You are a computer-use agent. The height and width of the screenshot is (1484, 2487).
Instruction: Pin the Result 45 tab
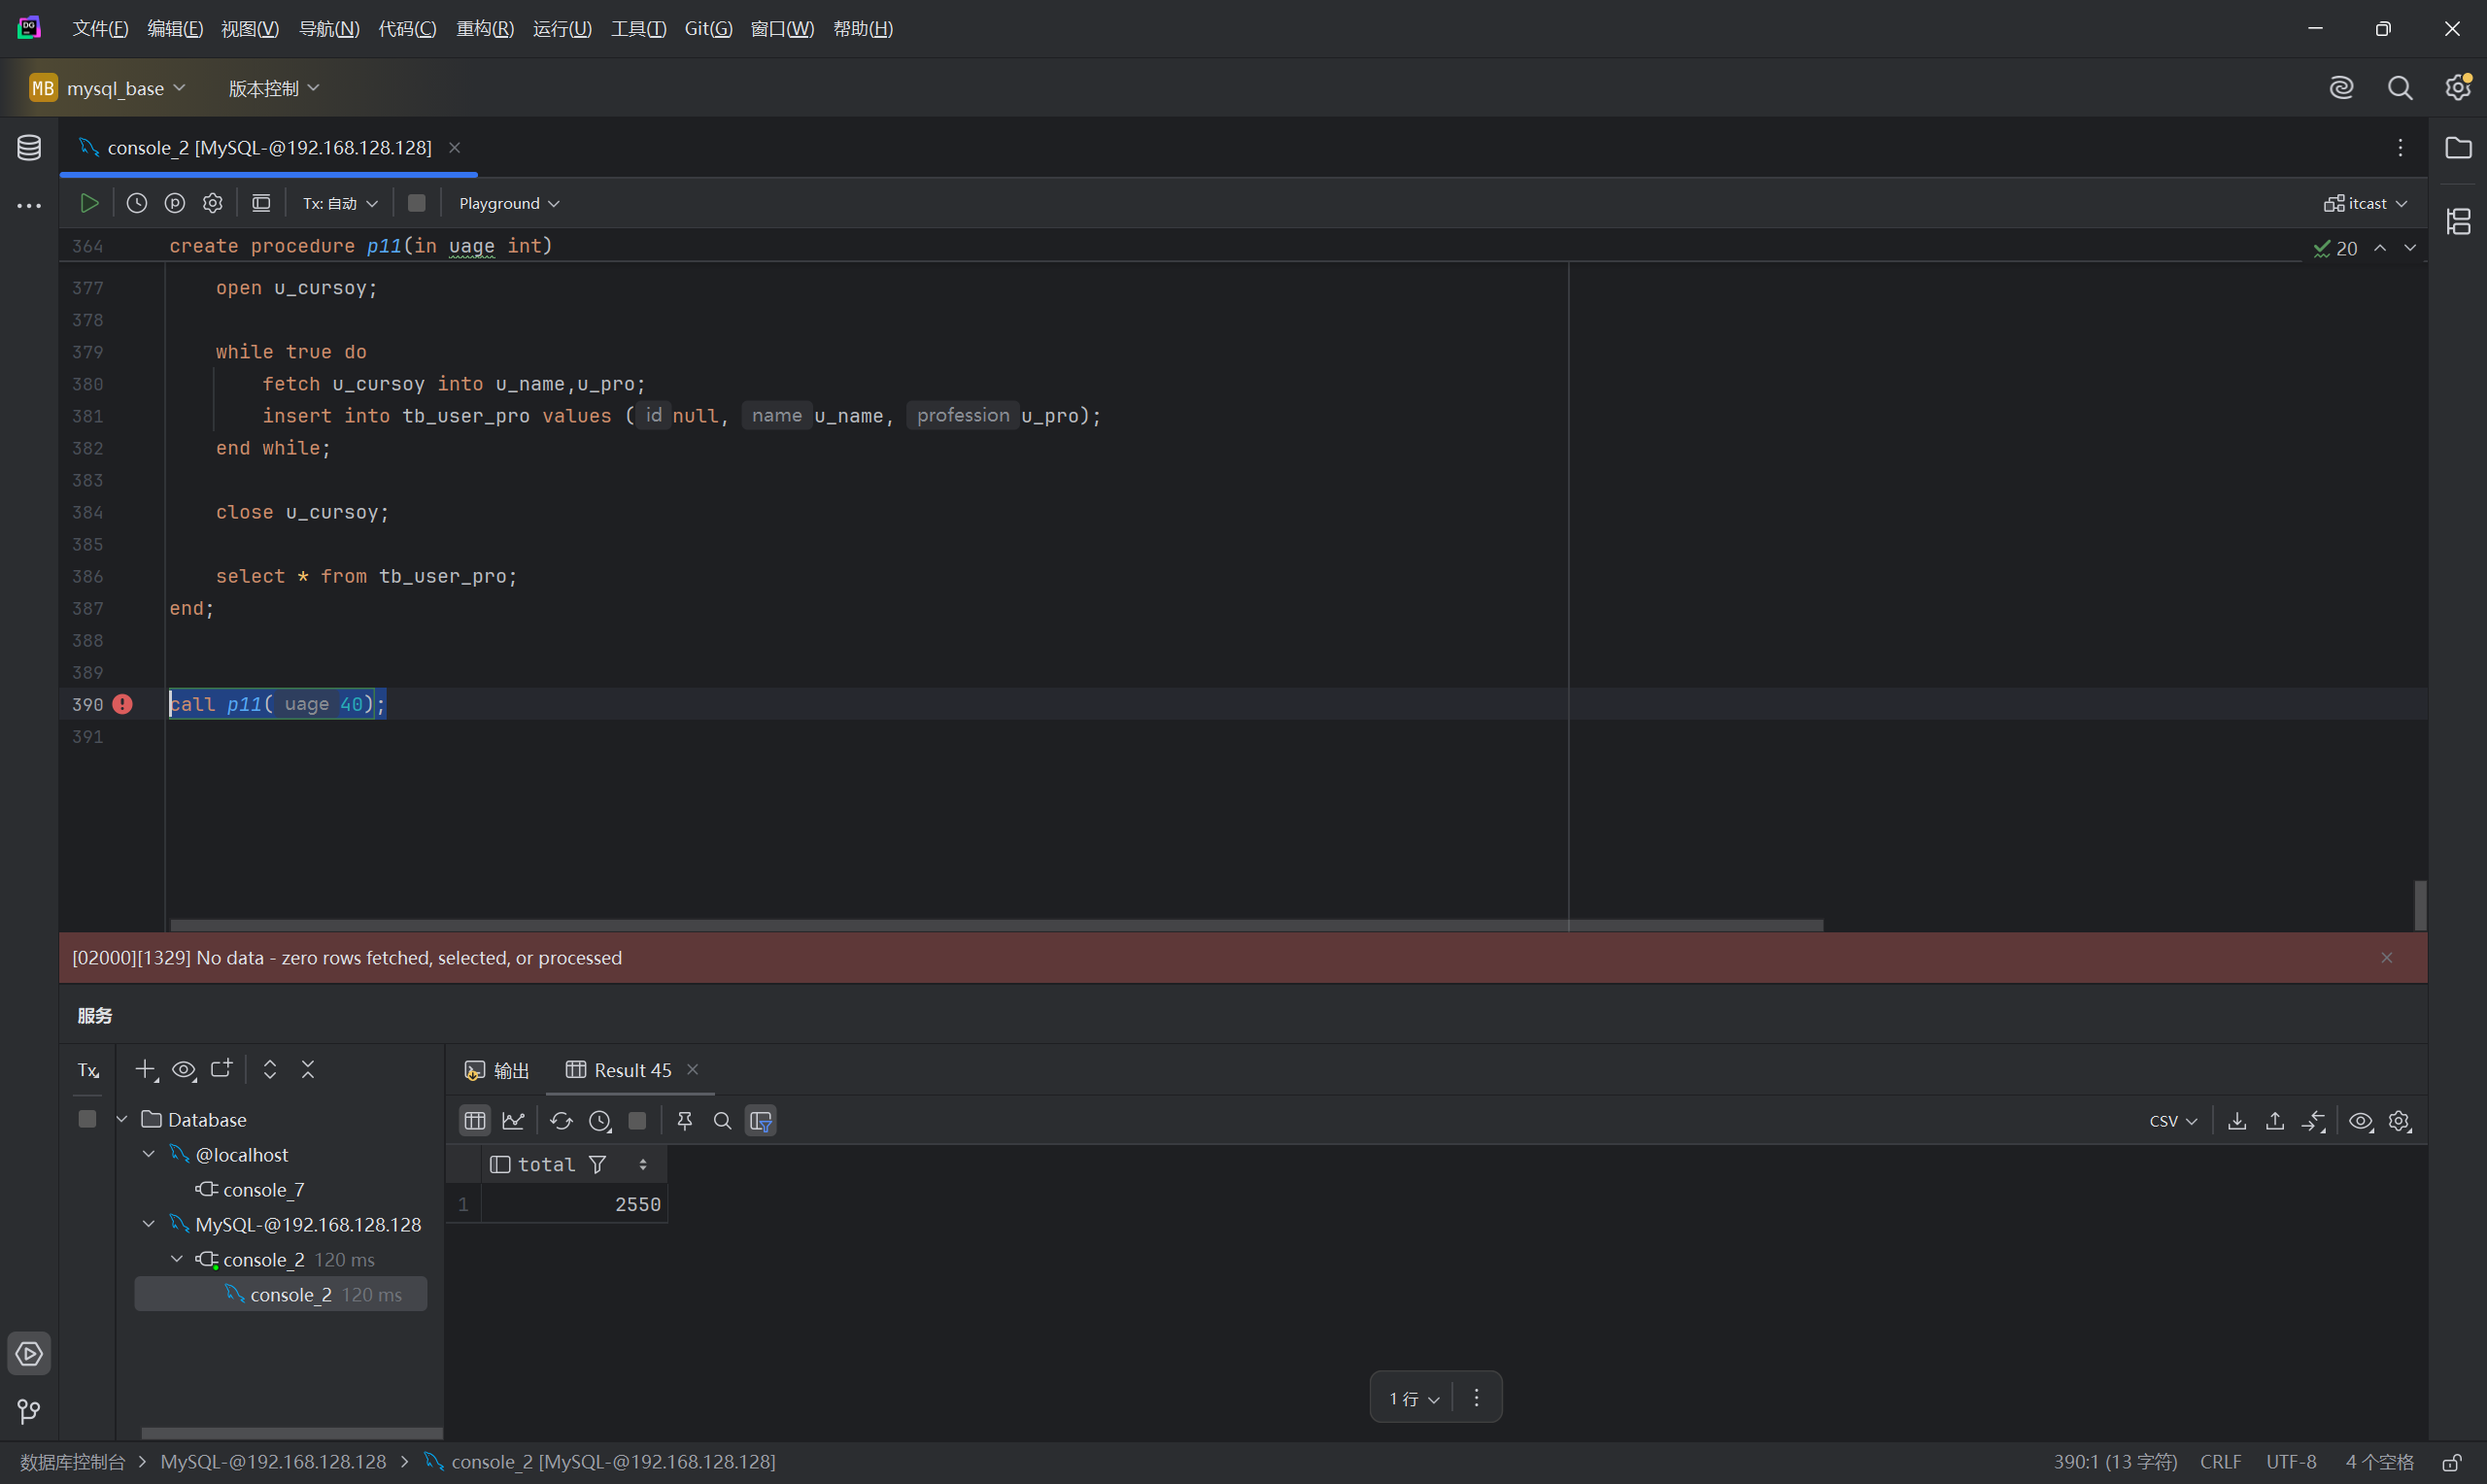click(x=685, y=1121)
